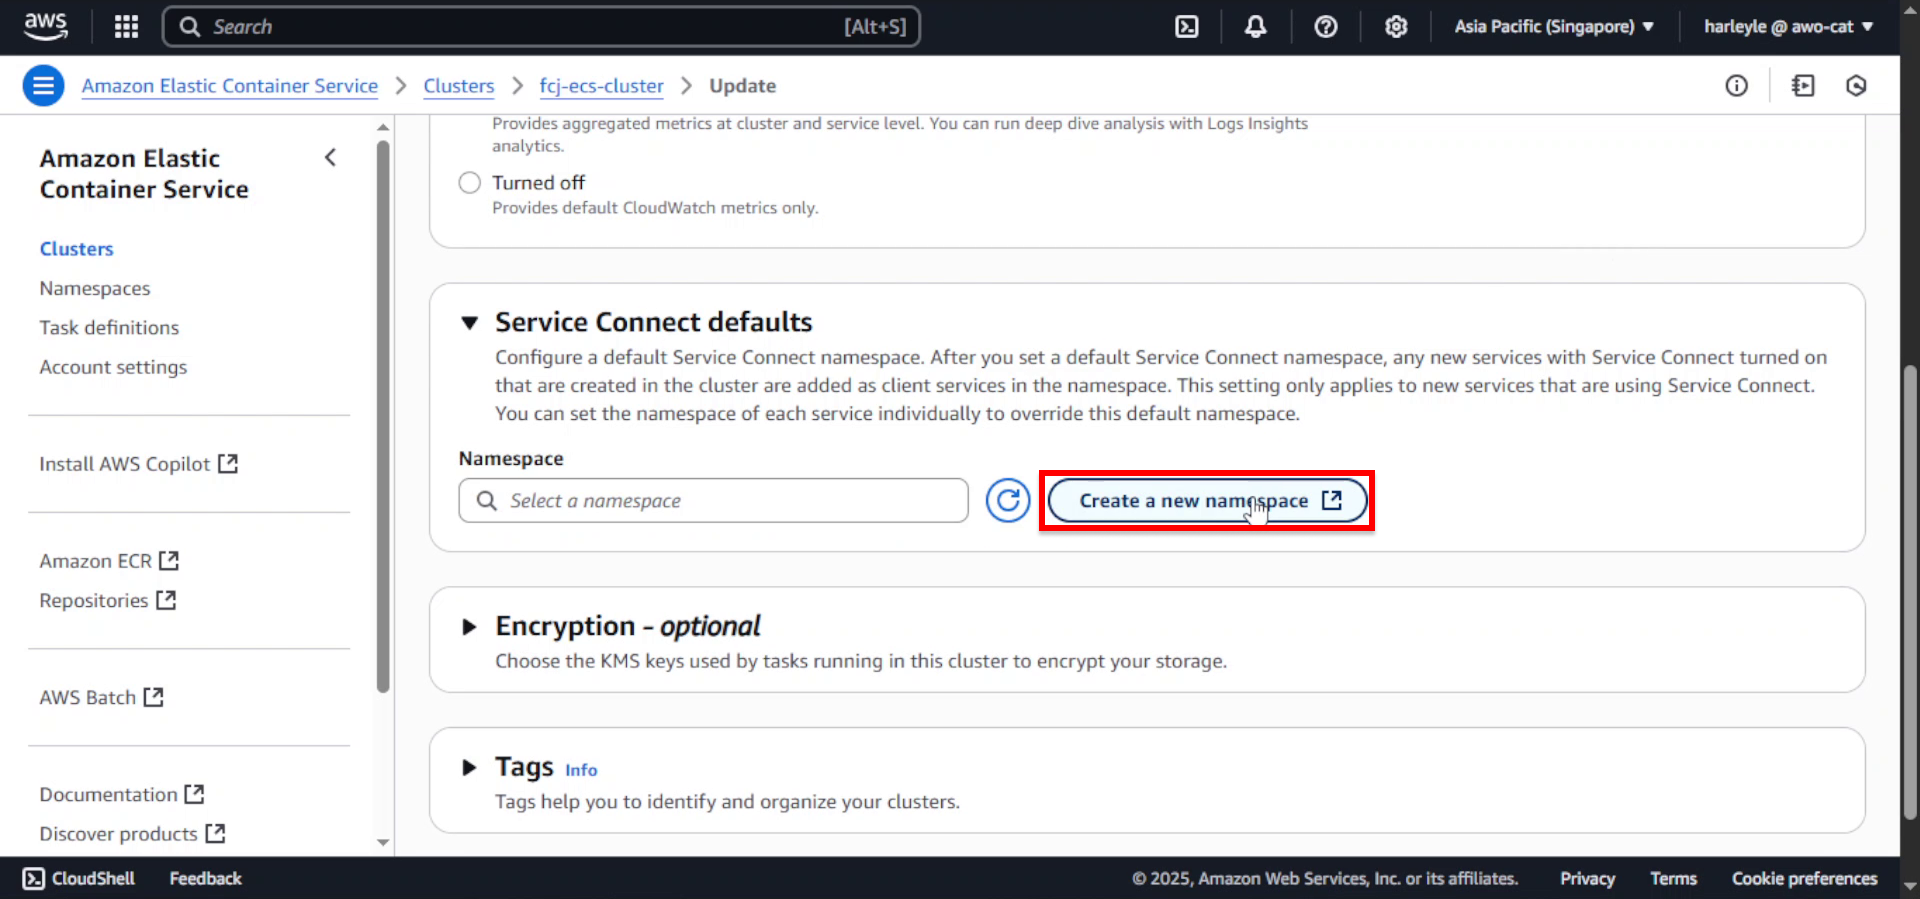The width and height of the screenshot is (1920, 899).
Task: Click the CloudShell label in the footer
Action: pyautogui.click(x=93, y=878)
